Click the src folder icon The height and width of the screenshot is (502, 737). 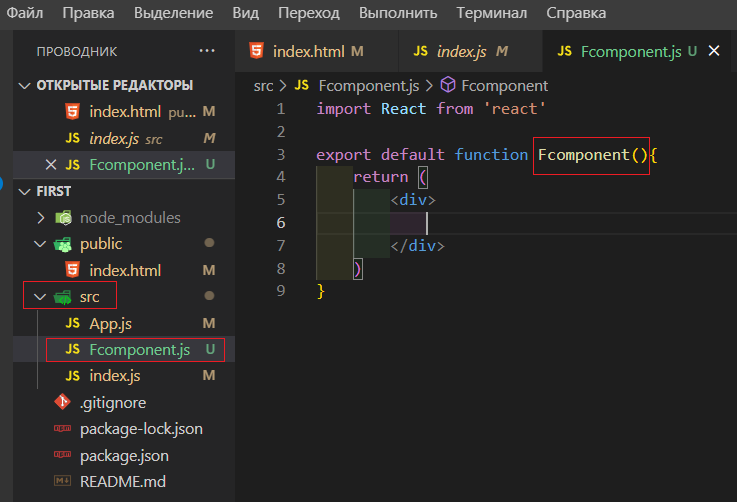tap(63, 297)
